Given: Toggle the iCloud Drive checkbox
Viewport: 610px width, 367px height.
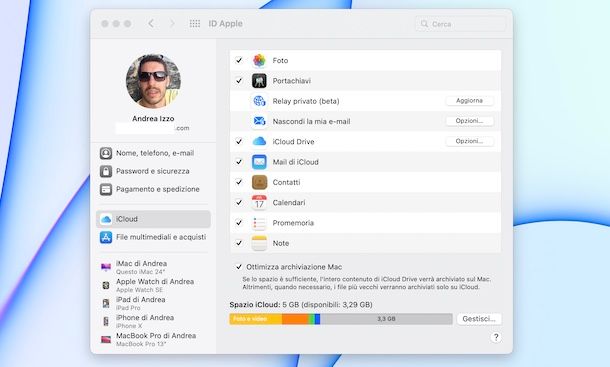Looking at the screenshot, I should click(x=239, y=141).
